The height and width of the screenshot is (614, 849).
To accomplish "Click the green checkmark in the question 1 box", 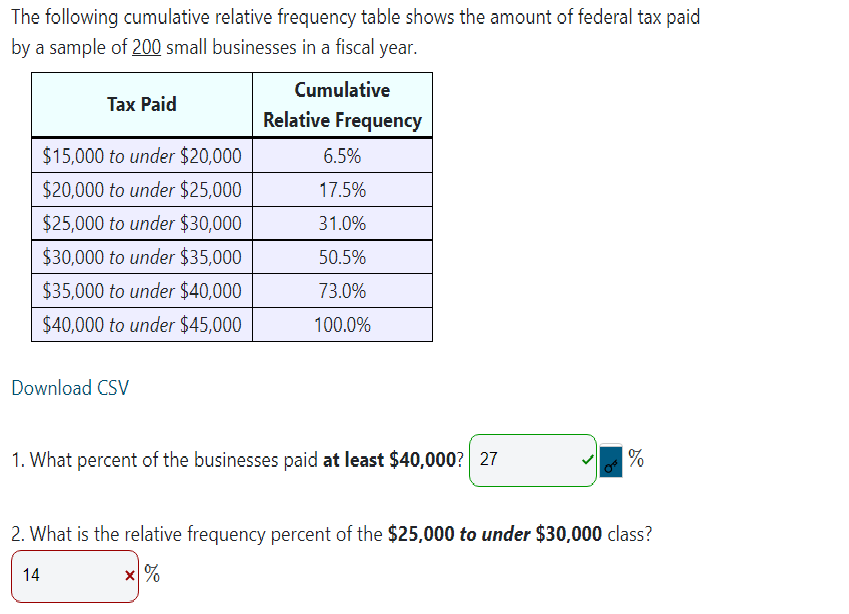I will 586,458.
